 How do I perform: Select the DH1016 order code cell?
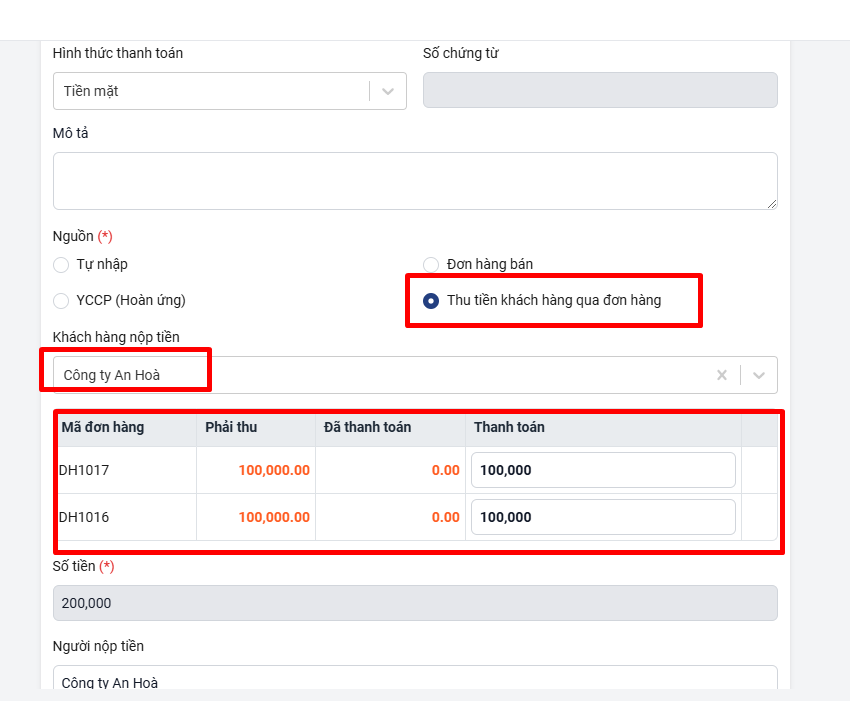84,517
